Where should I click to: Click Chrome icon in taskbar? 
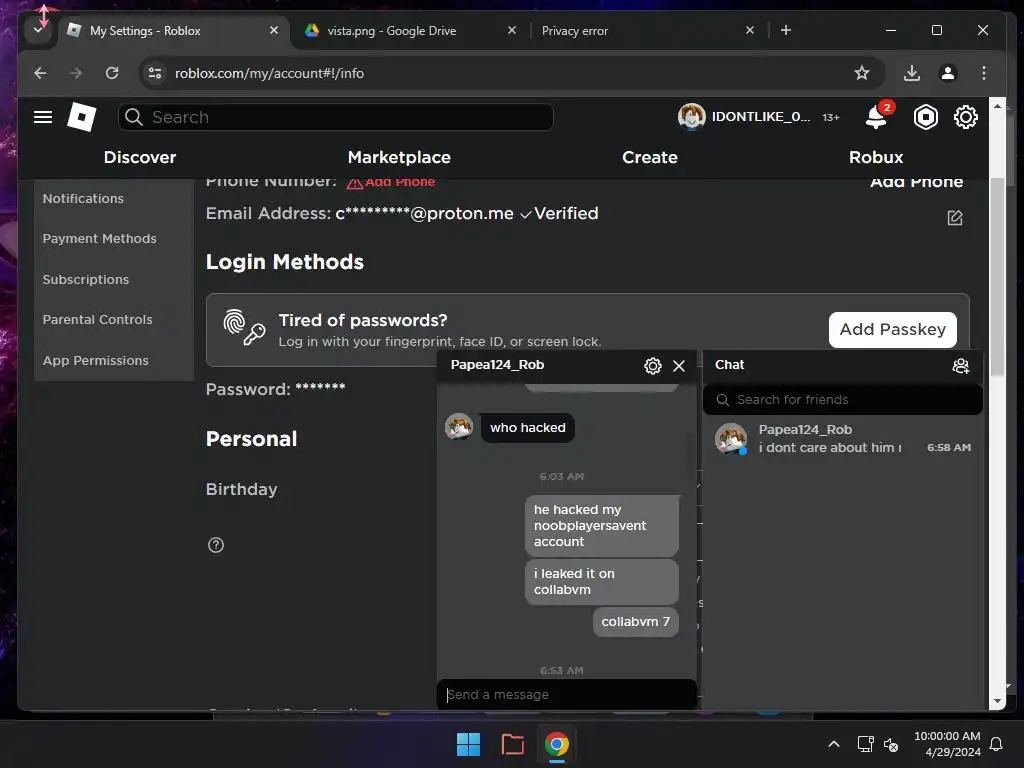556,744
